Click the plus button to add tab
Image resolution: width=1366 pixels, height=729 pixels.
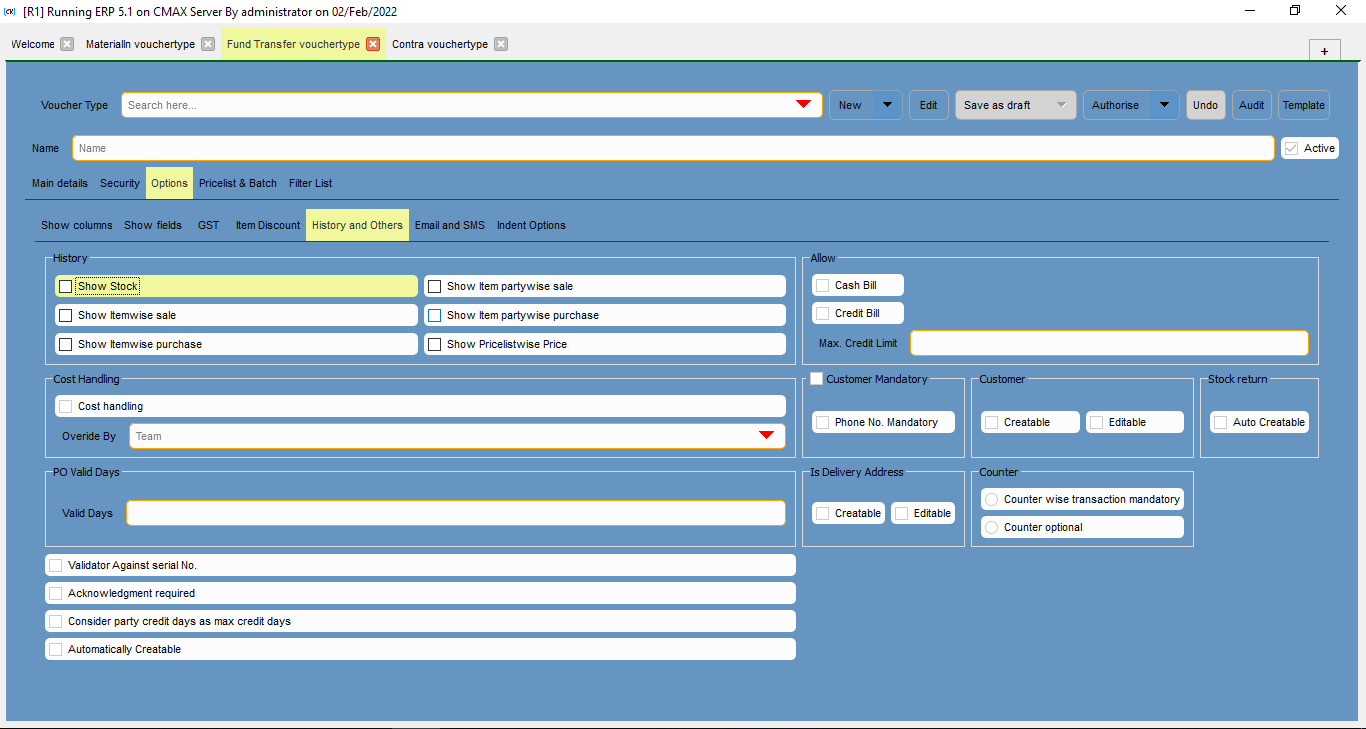click(x=1324, y=51)
